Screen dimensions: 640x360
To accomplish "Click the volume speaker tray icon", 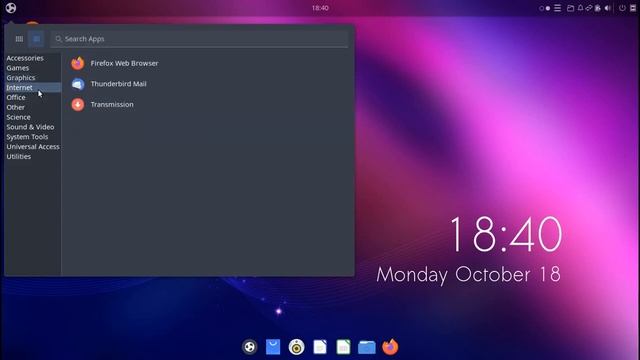I will [607, 8].
